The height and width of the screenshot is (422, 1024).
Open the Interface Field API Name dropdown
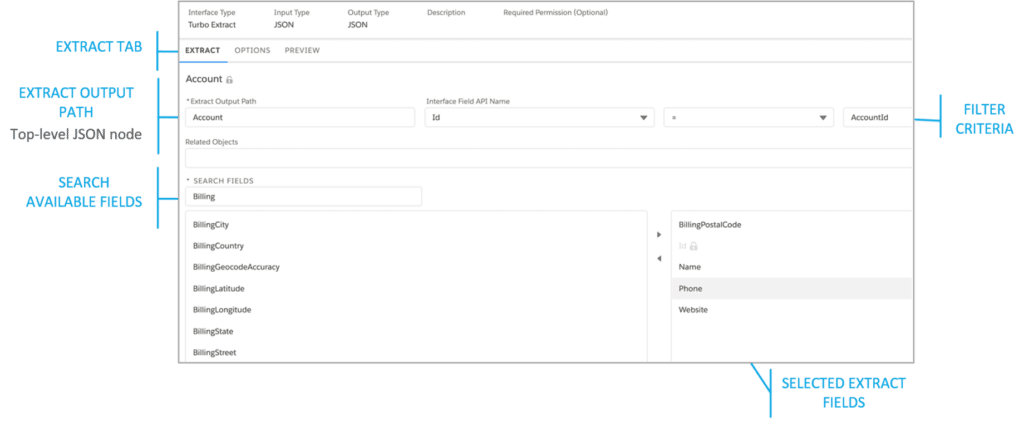[539, 117]
